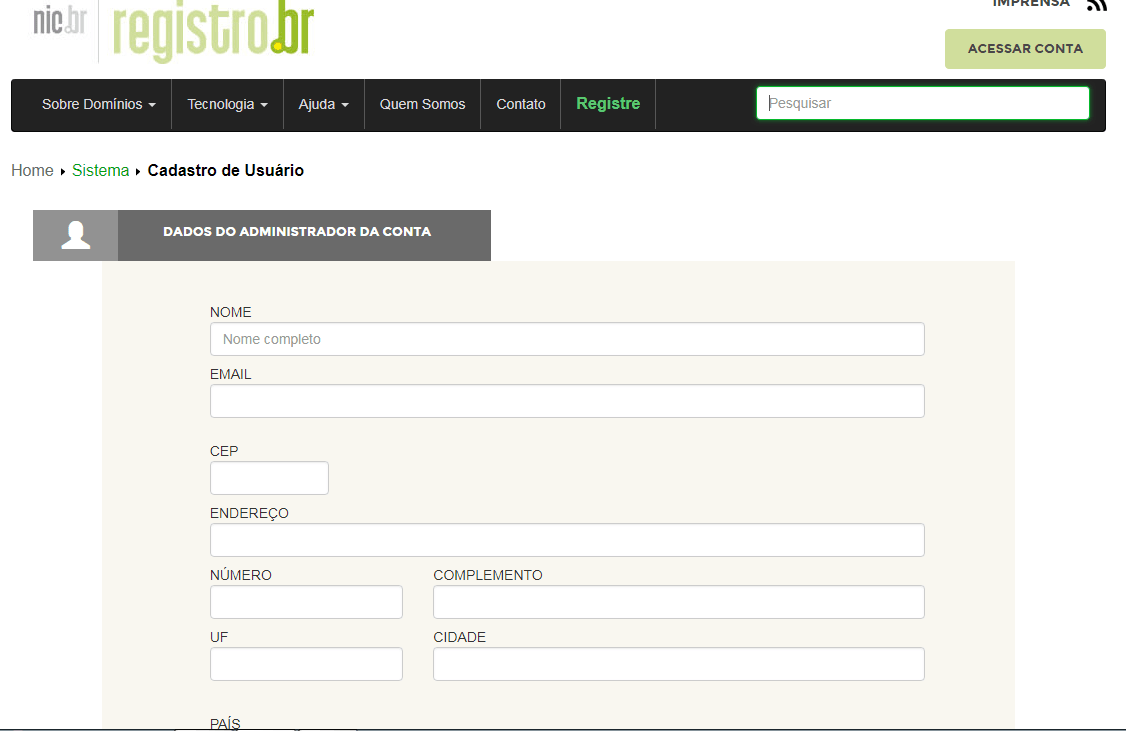Image resolution: width=1126 pixels, height=731 pixels.
Task: Focus the EMAIL input field
Action: point(567,401)
